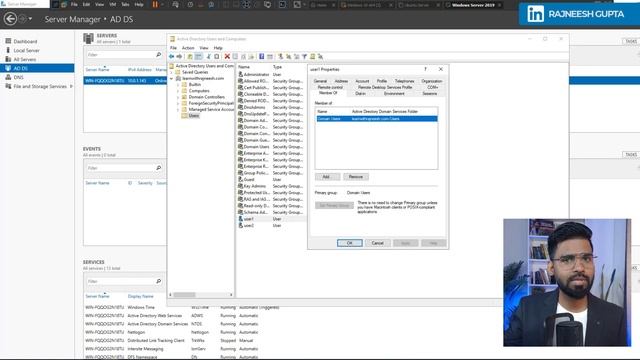Switch to the General tab
Image resolution: width=640 pixels, height=360 pixels.
(x=320, y=81)
